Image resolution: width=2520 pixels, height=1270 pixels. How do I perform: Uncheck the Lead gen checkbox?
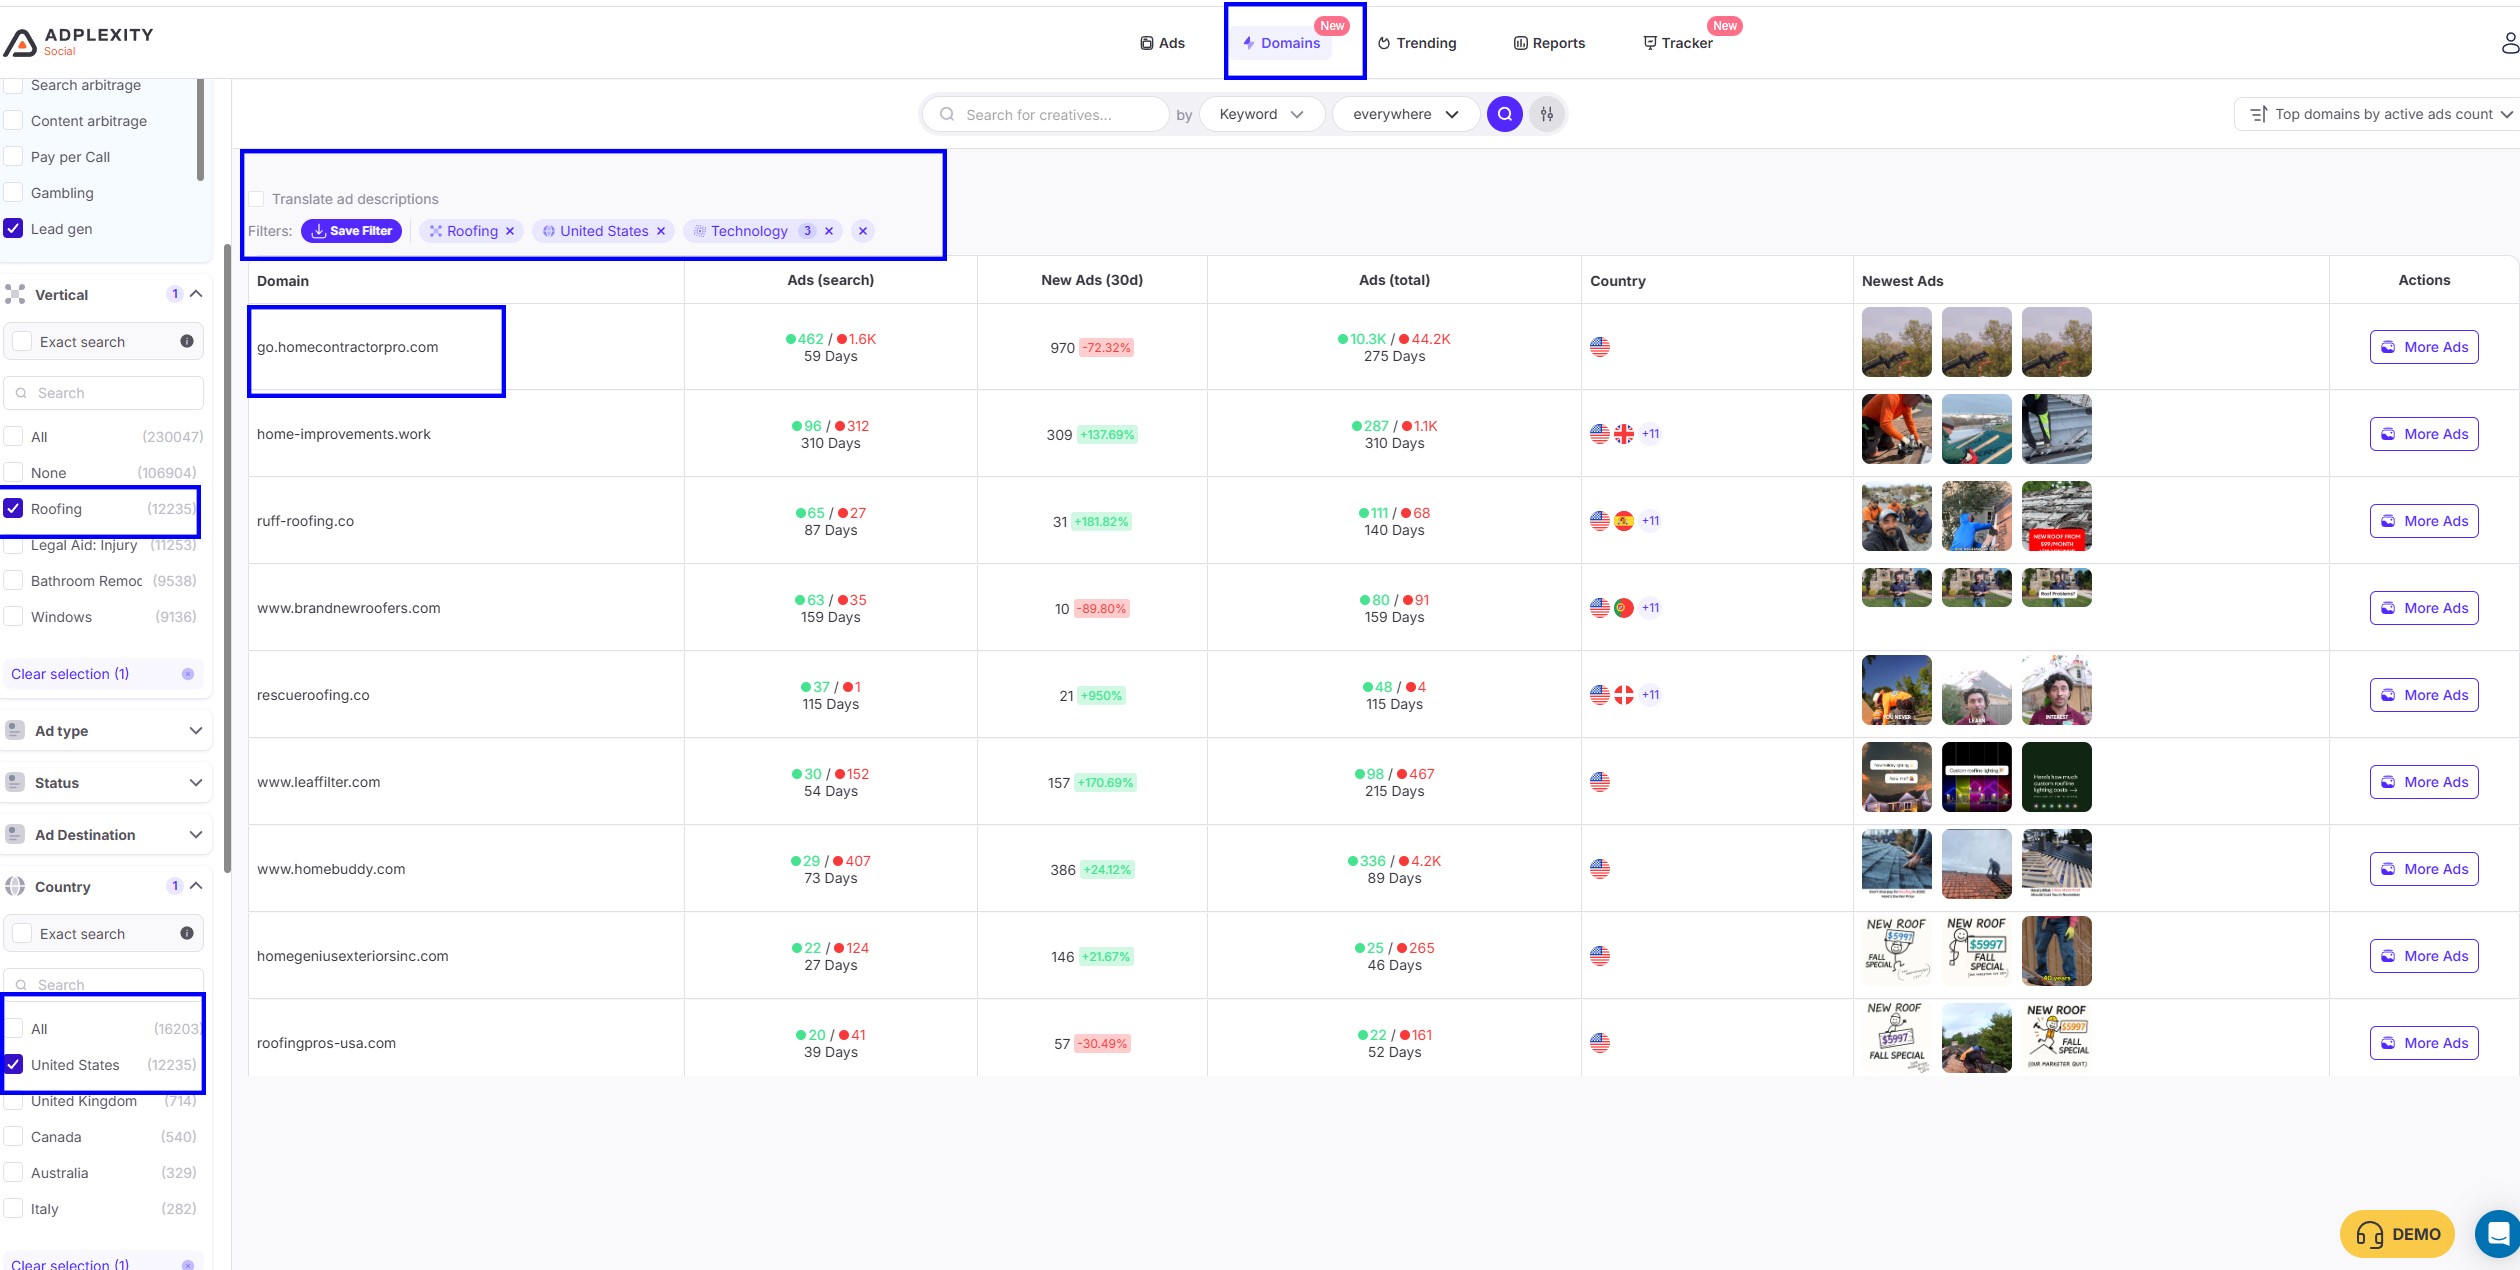coord(14,228)
